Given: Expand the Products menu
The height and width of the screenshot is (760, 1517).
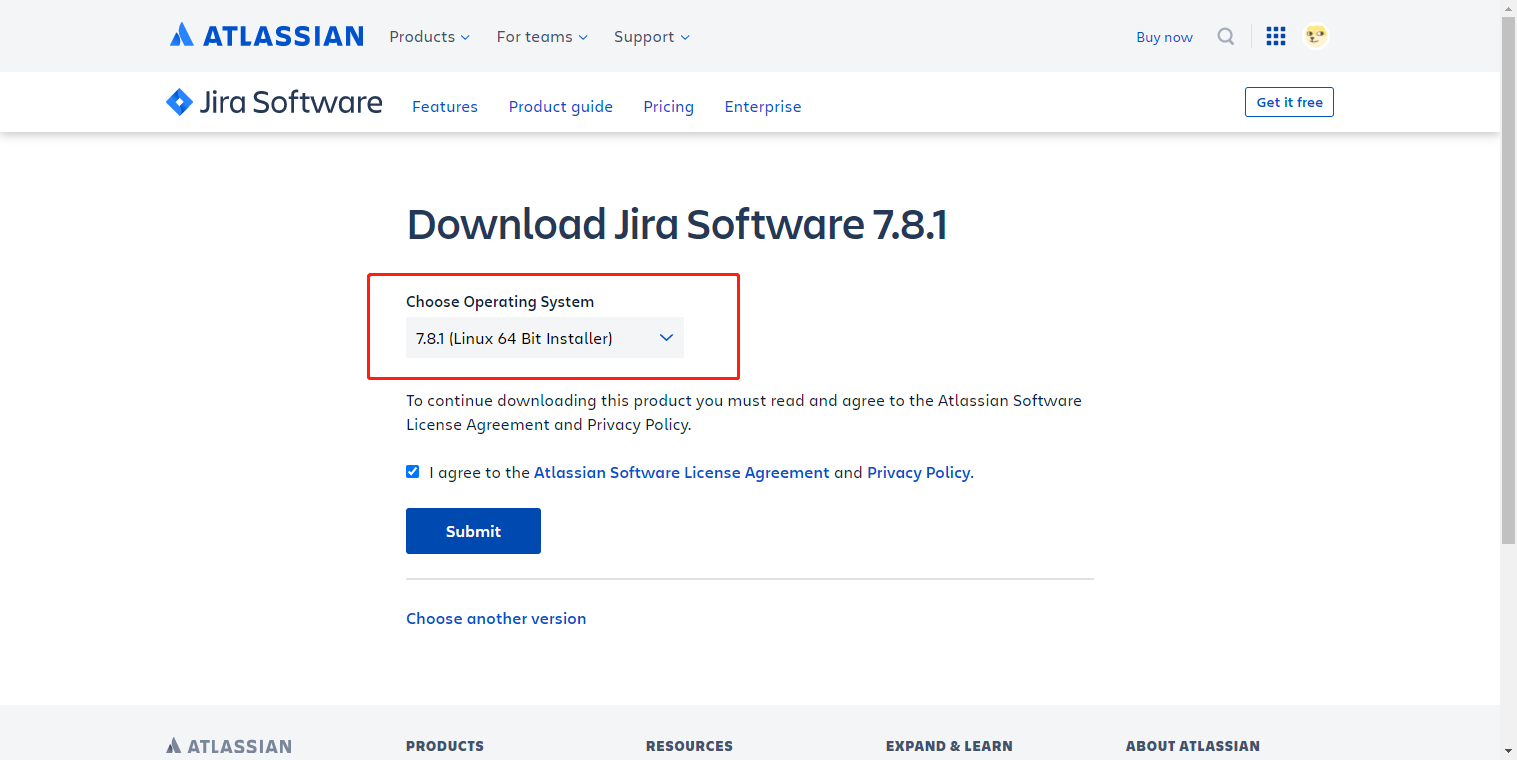Looking at the screenshot, I should click(x=428, y=36).
